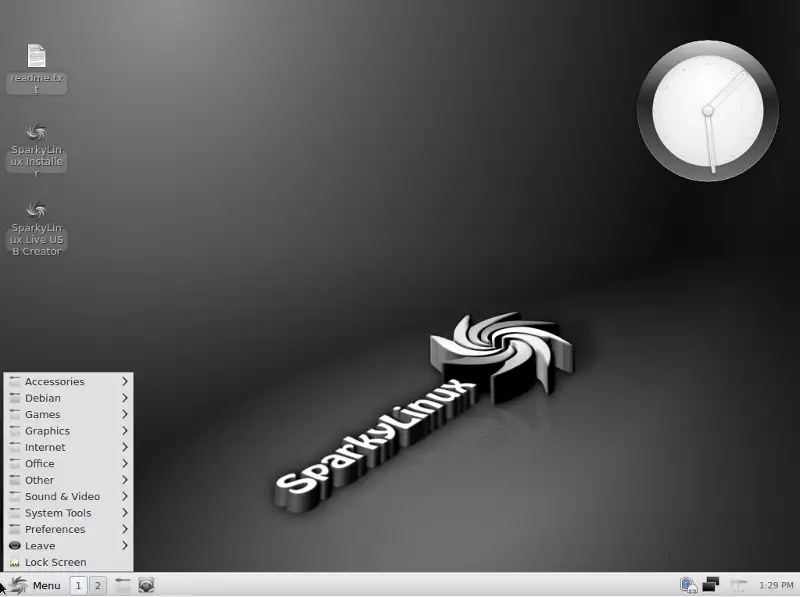Open the Other menu entry
Screen dimensions: 800x597
click(68, 480)
